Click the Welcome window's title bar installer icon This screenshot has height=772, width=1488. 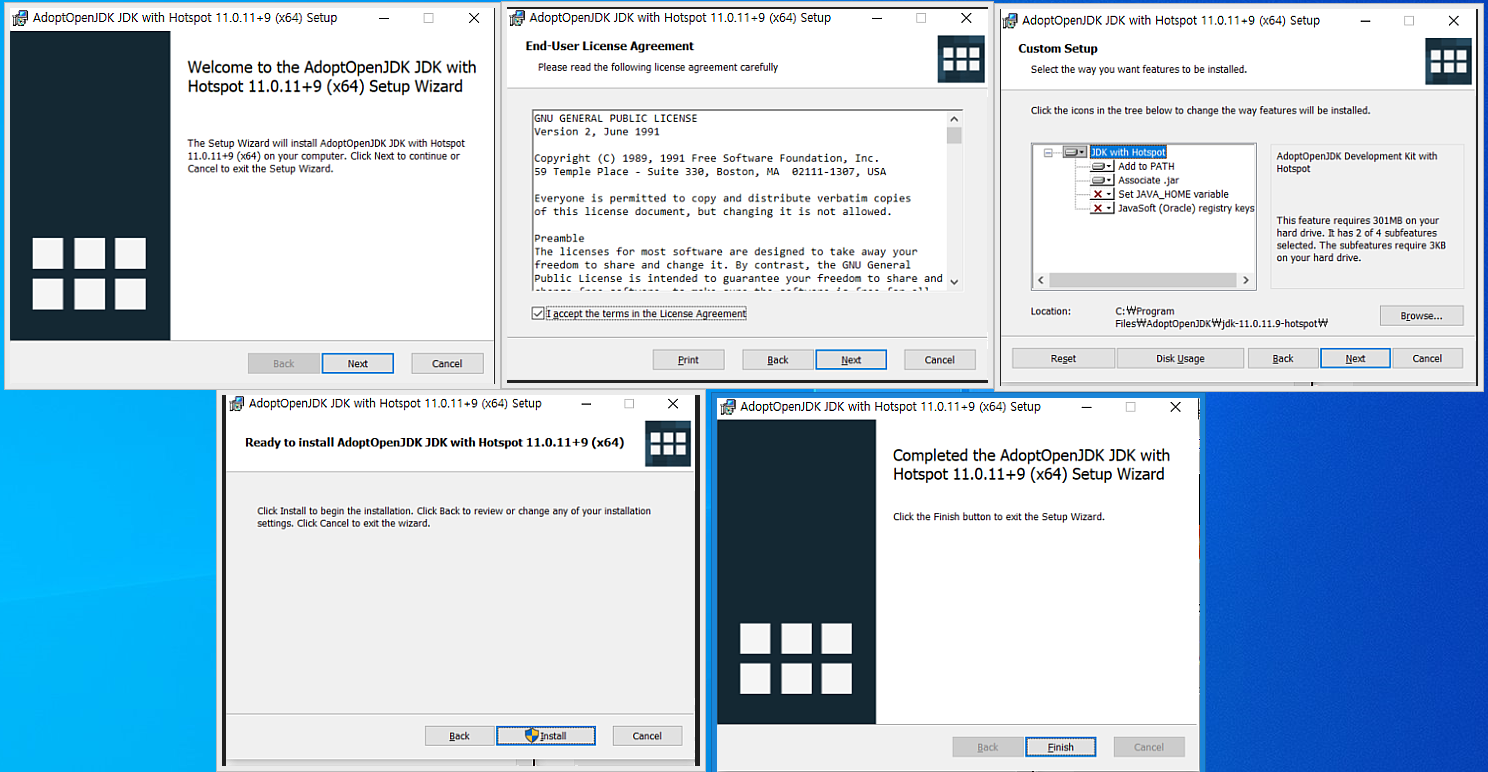(x=20, y=18)
